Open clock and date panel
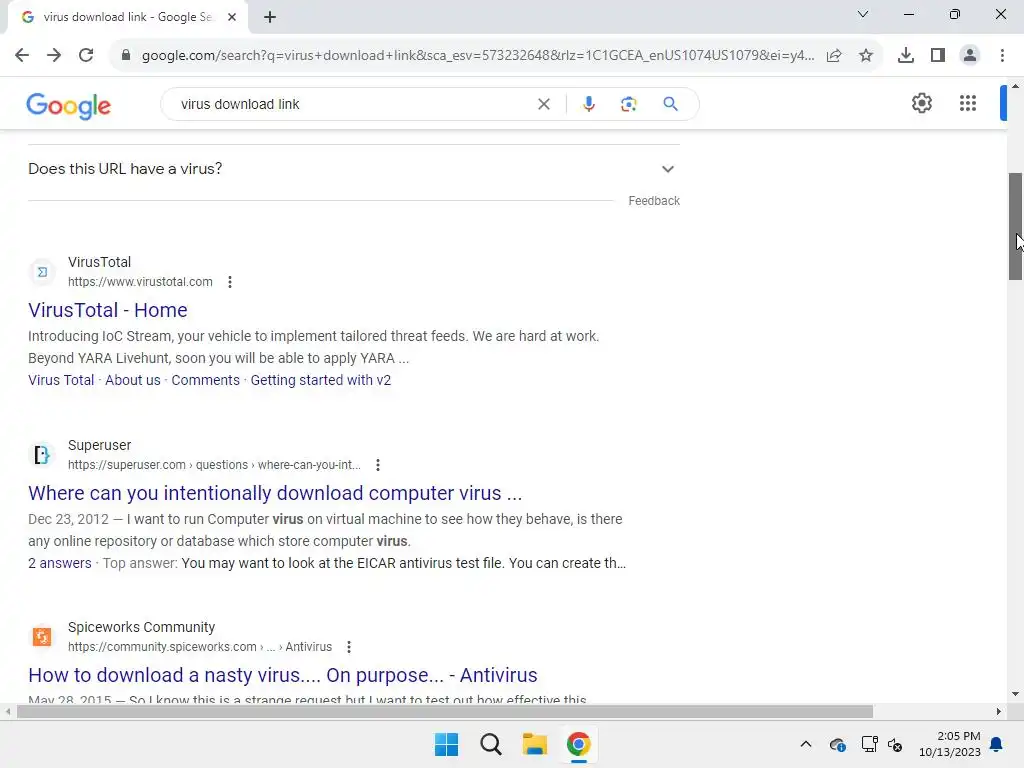Screen dimensions: 1024x768 tap(950, 744)
